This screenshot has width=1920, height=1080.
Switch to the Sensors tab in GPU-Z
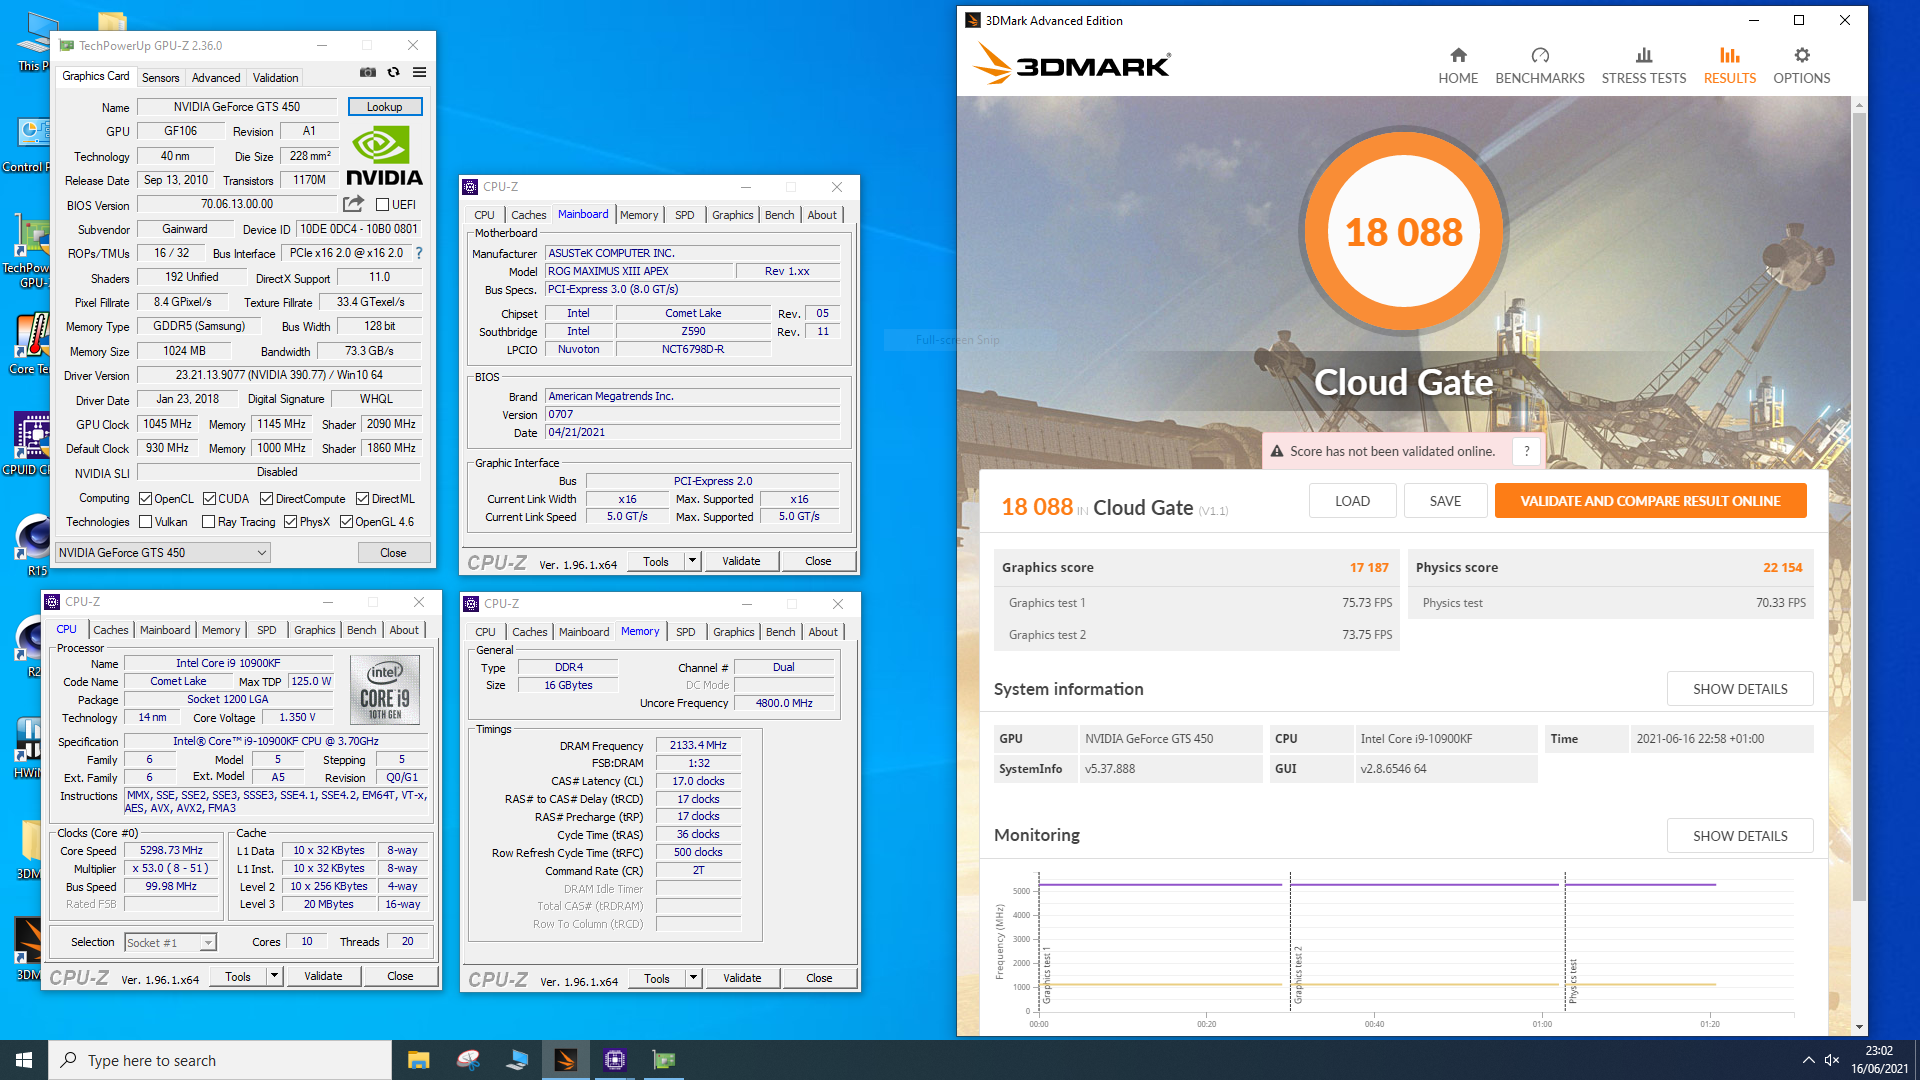(x=160, y=77)
